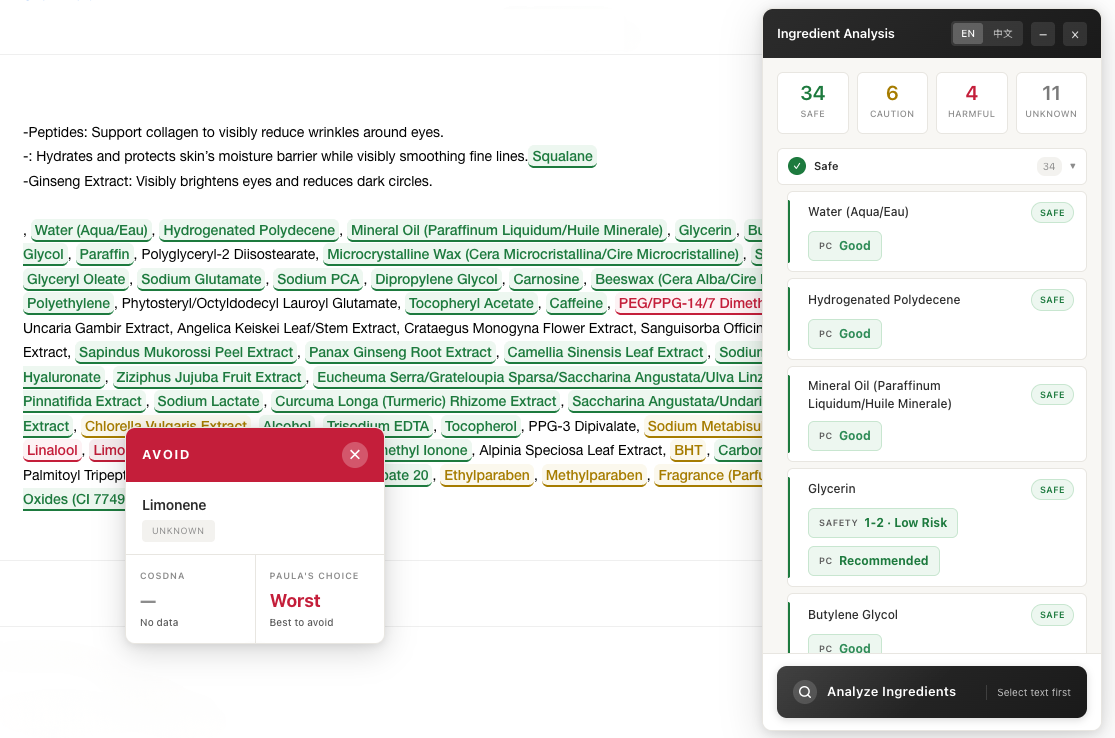Select the 11 UNKNOWN summary card
1115x738 pixels.
click(1051, 102)
